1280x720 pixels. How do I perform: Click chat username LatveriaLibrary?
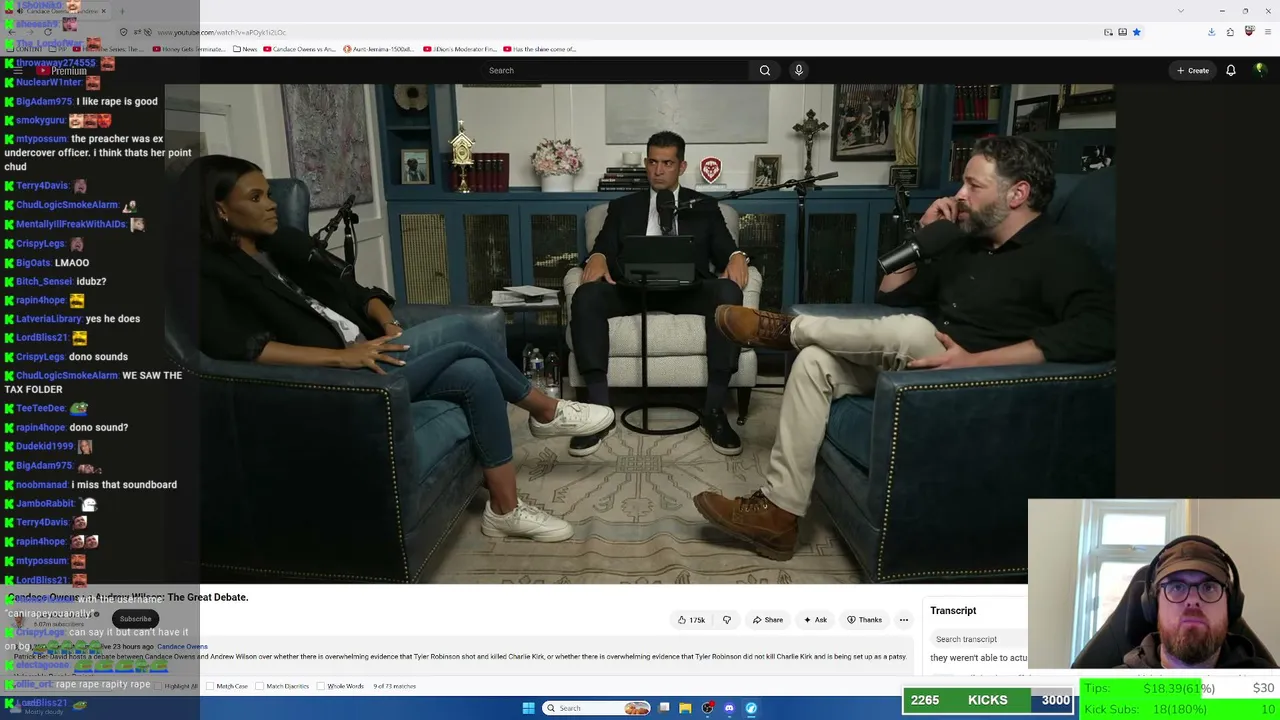point(49,319)
